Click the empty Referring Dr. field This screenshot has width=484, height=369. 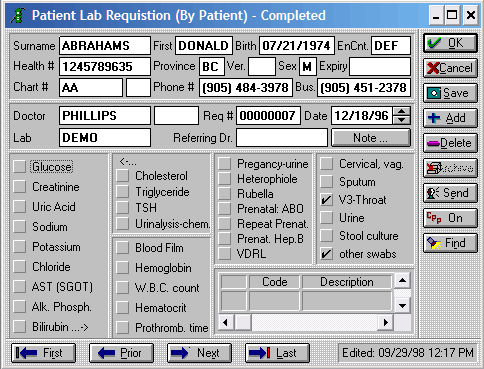pyautogui.click(x=282, y=138)
